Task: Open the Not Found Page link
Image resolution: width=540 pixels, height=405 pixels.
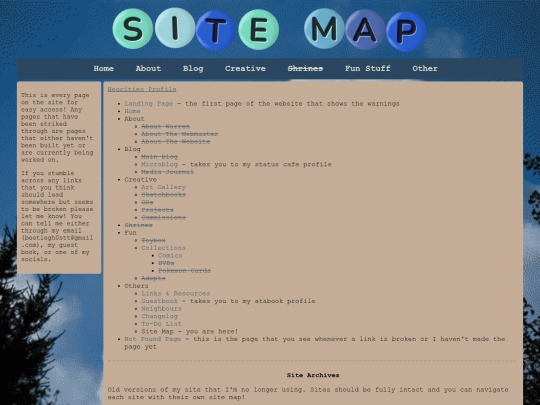Action: pos(153,339)
